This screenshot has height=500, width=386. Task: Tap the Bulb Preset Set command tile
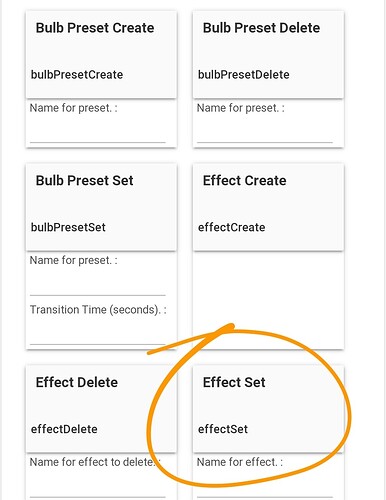(101, 207)
